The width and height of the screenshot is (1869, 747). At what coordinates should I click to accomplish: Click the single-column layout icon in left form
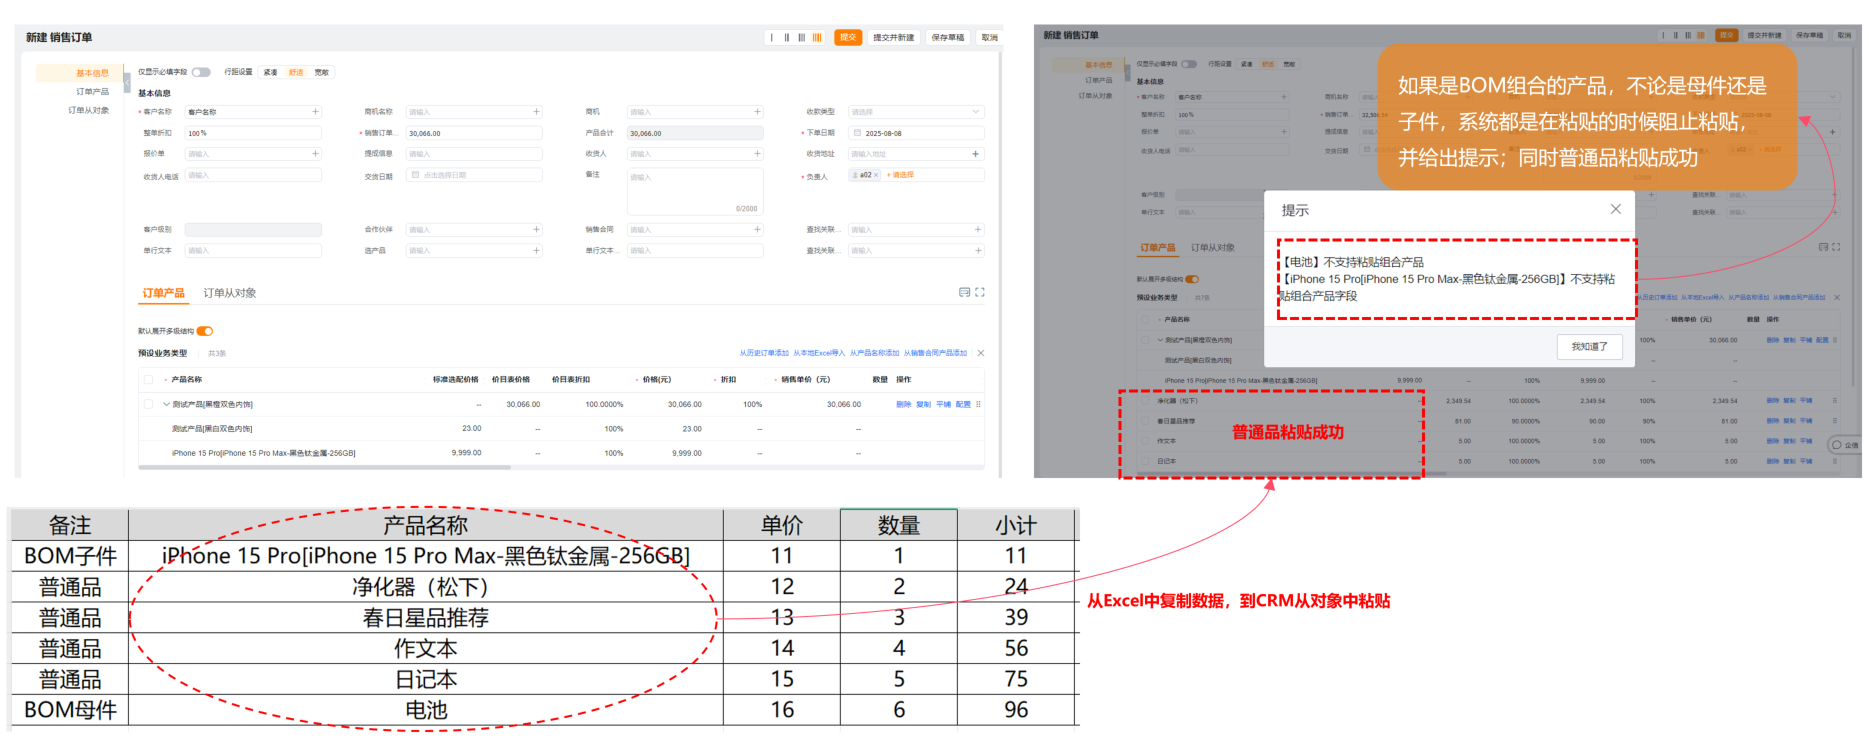[772, 38]
